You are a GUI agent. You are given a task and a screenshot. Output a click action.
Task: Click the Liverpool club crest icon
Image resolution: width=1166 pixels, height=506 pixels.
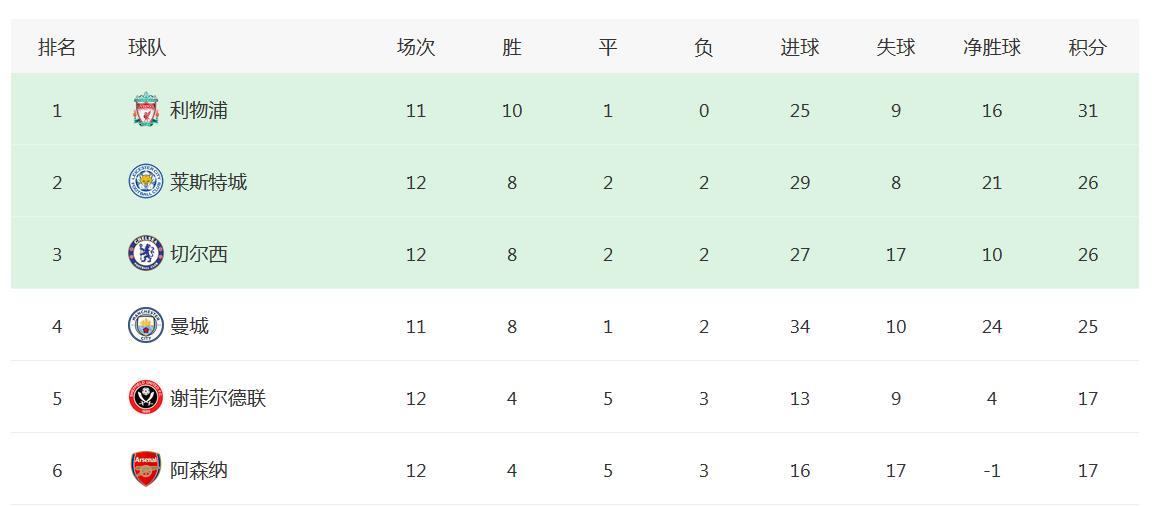click(146, 110)
